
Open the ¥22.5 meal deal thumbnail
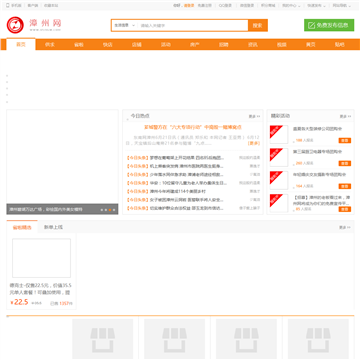(41, 258)
